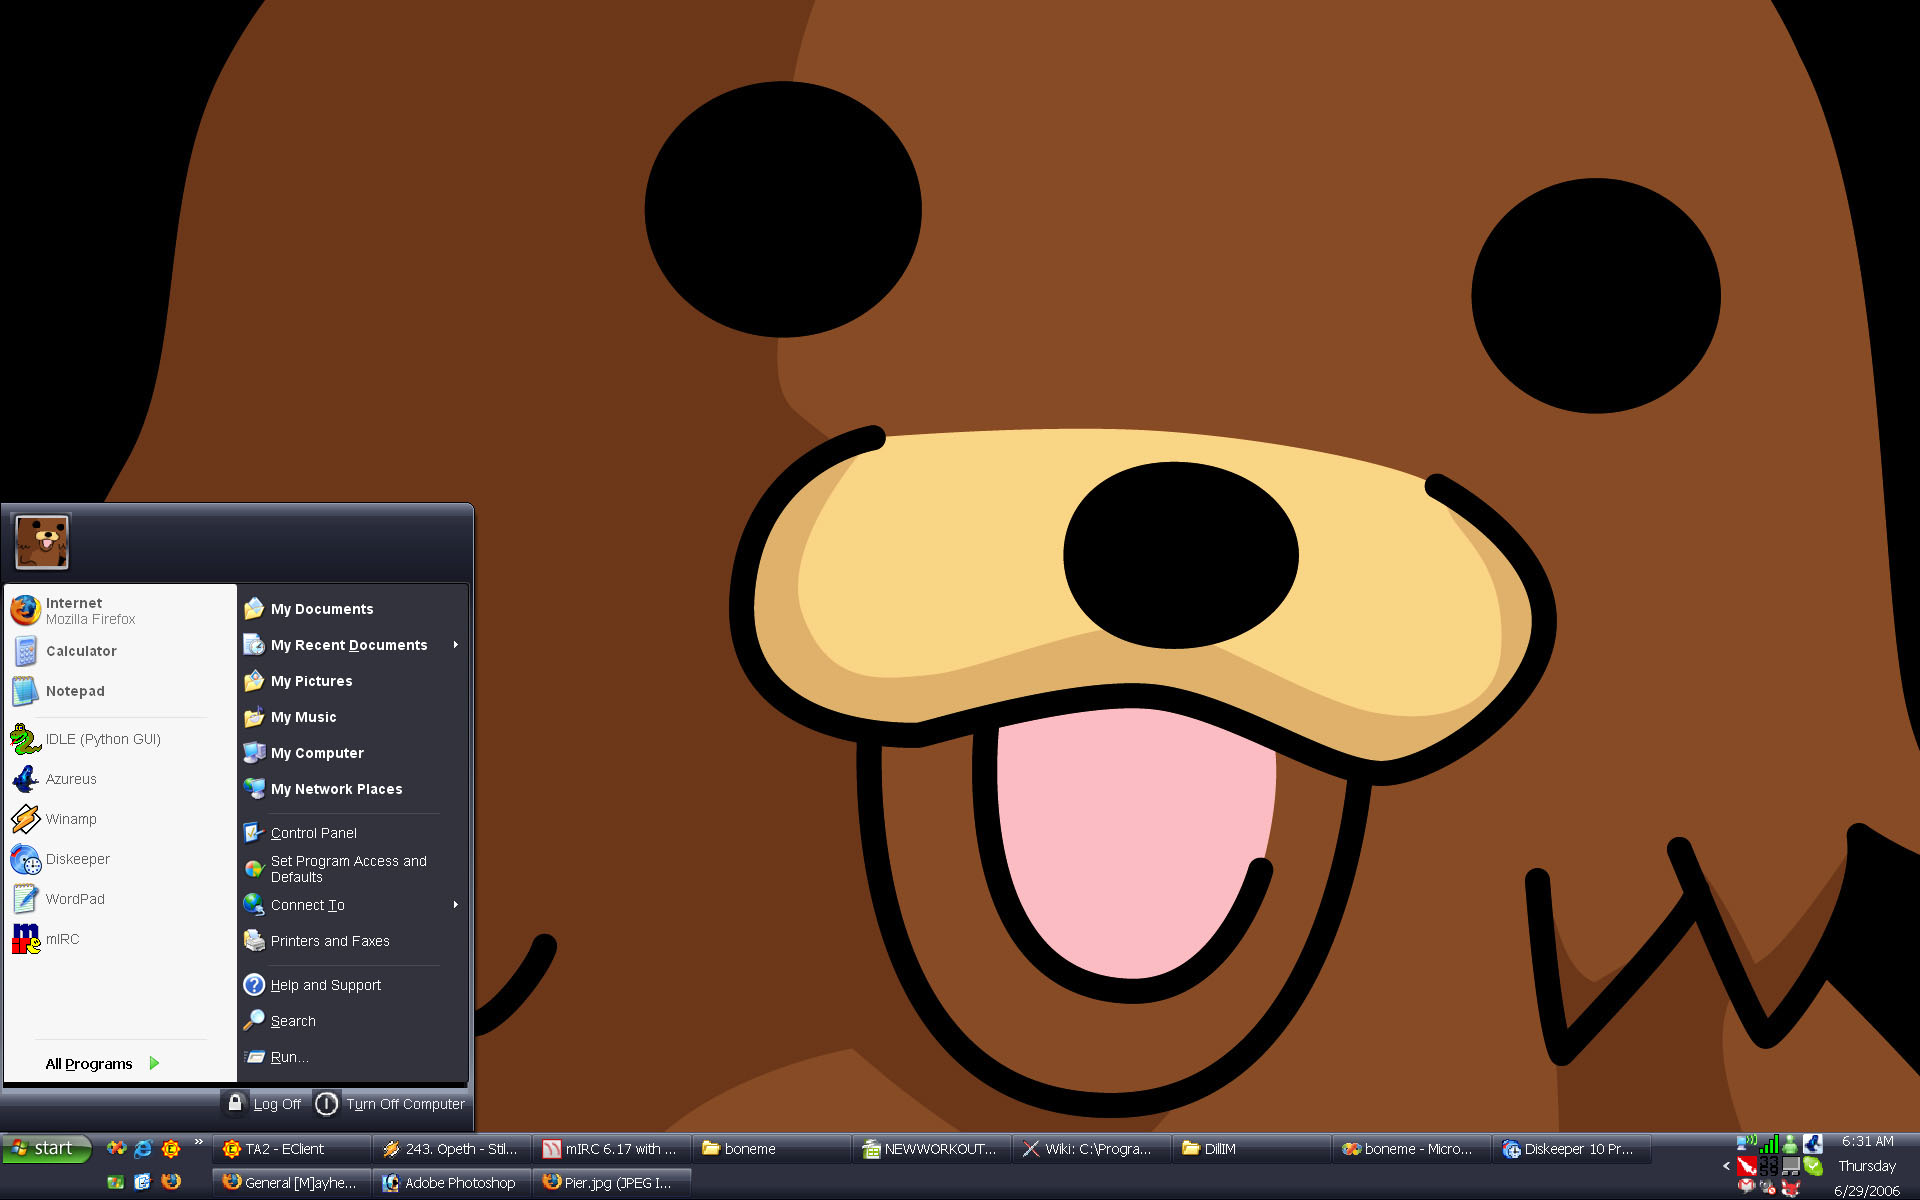Launch MSN quick launch icon
The height and width of the screenshot is (1200, 1920).
pos(117,1149)
